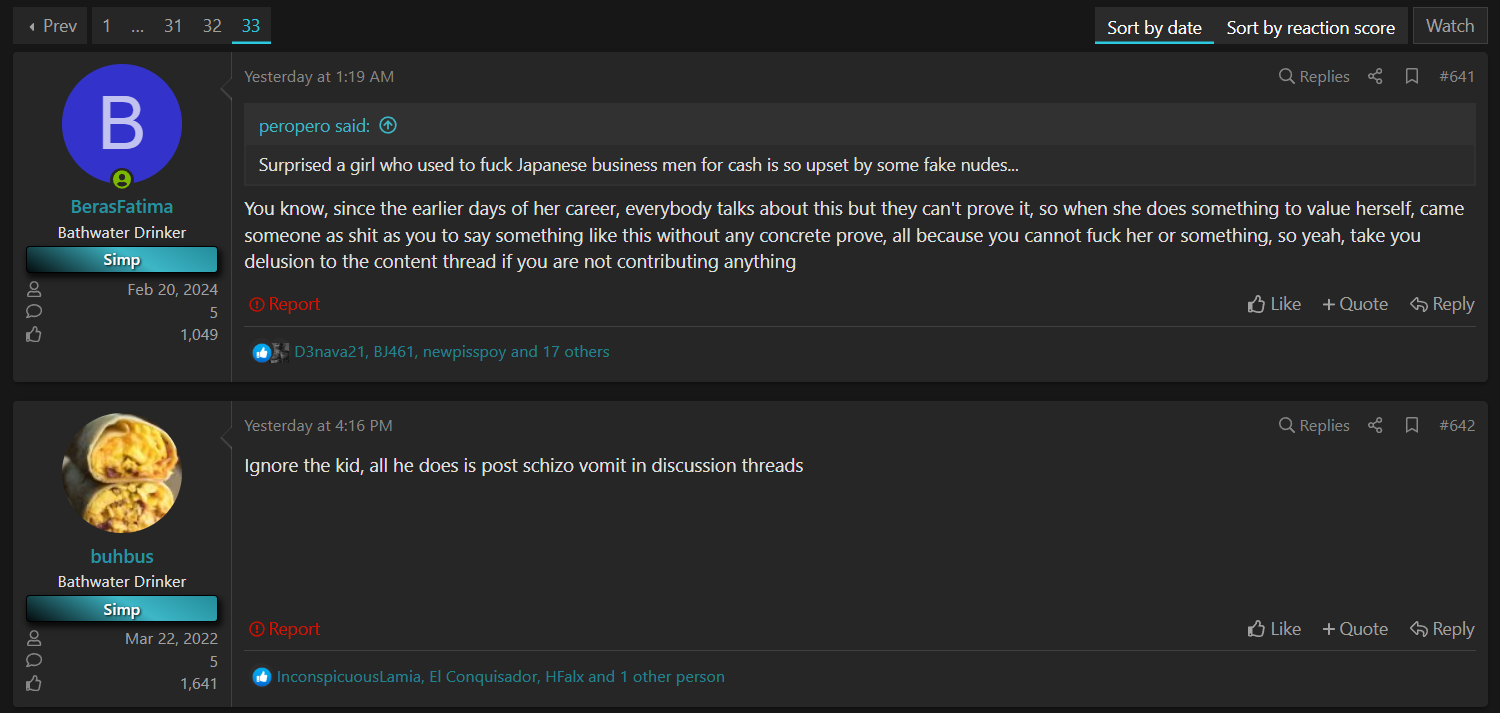Screen dimensions: 1500x713
Task: Open buhbus avatar thumbnail
Action: click(122, 473)
